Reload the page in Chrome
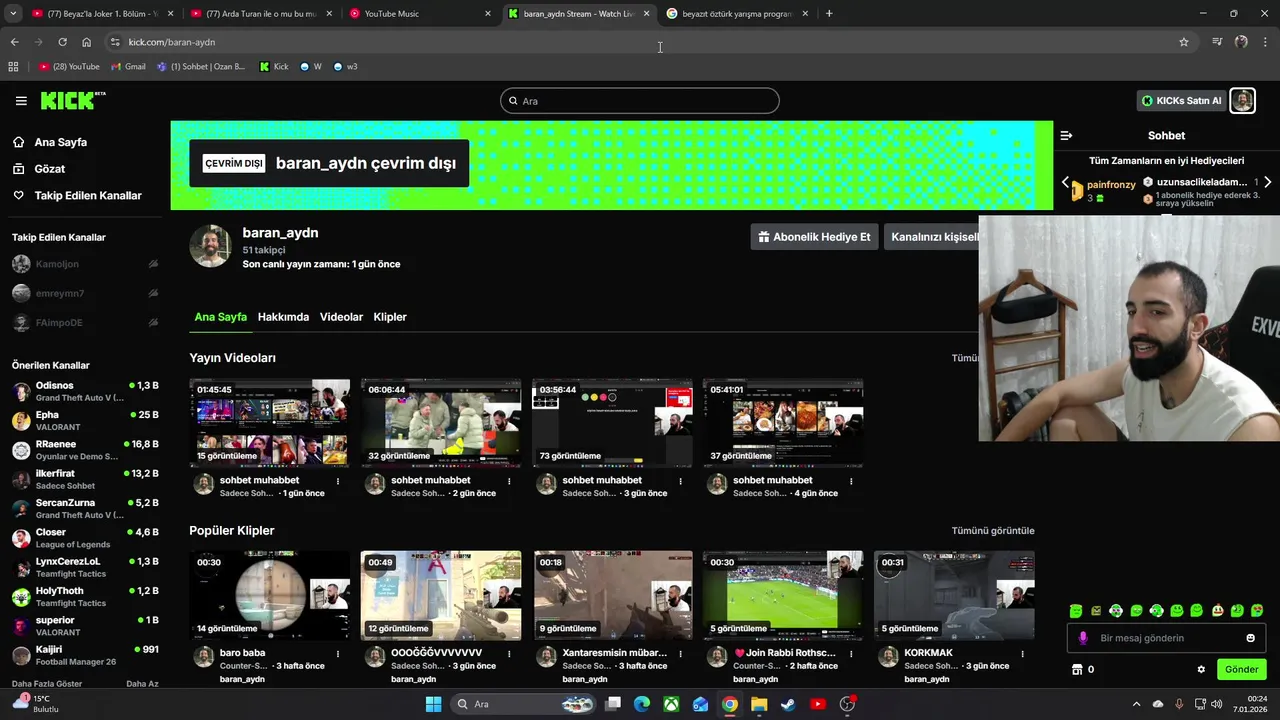 point(62,42)
